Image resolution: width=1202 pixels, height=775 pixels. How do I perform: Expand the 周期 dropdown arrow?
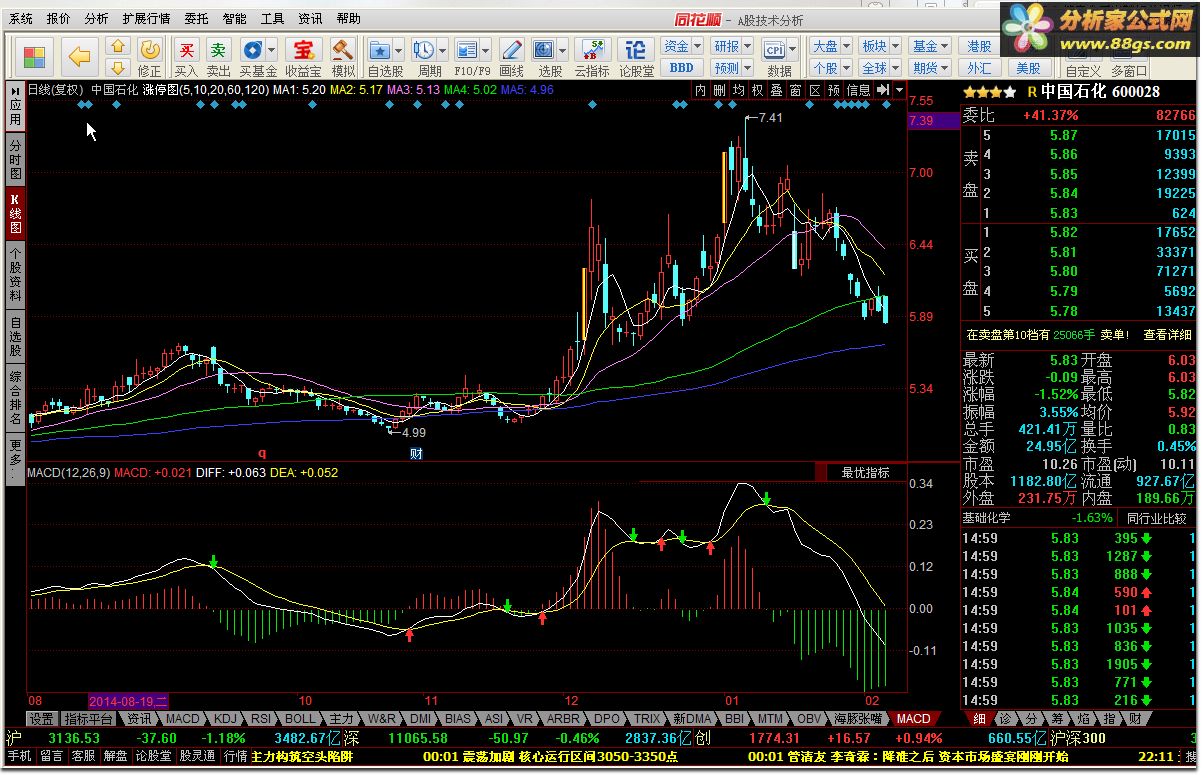pyautogui.click(x=443, y=50)
